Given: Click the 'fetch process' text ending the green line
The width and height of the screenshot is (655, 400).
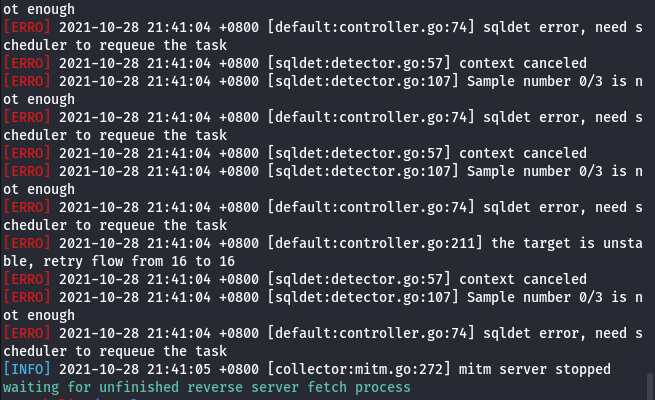Looking at the screenshot, I should click(x=359, y=387).
